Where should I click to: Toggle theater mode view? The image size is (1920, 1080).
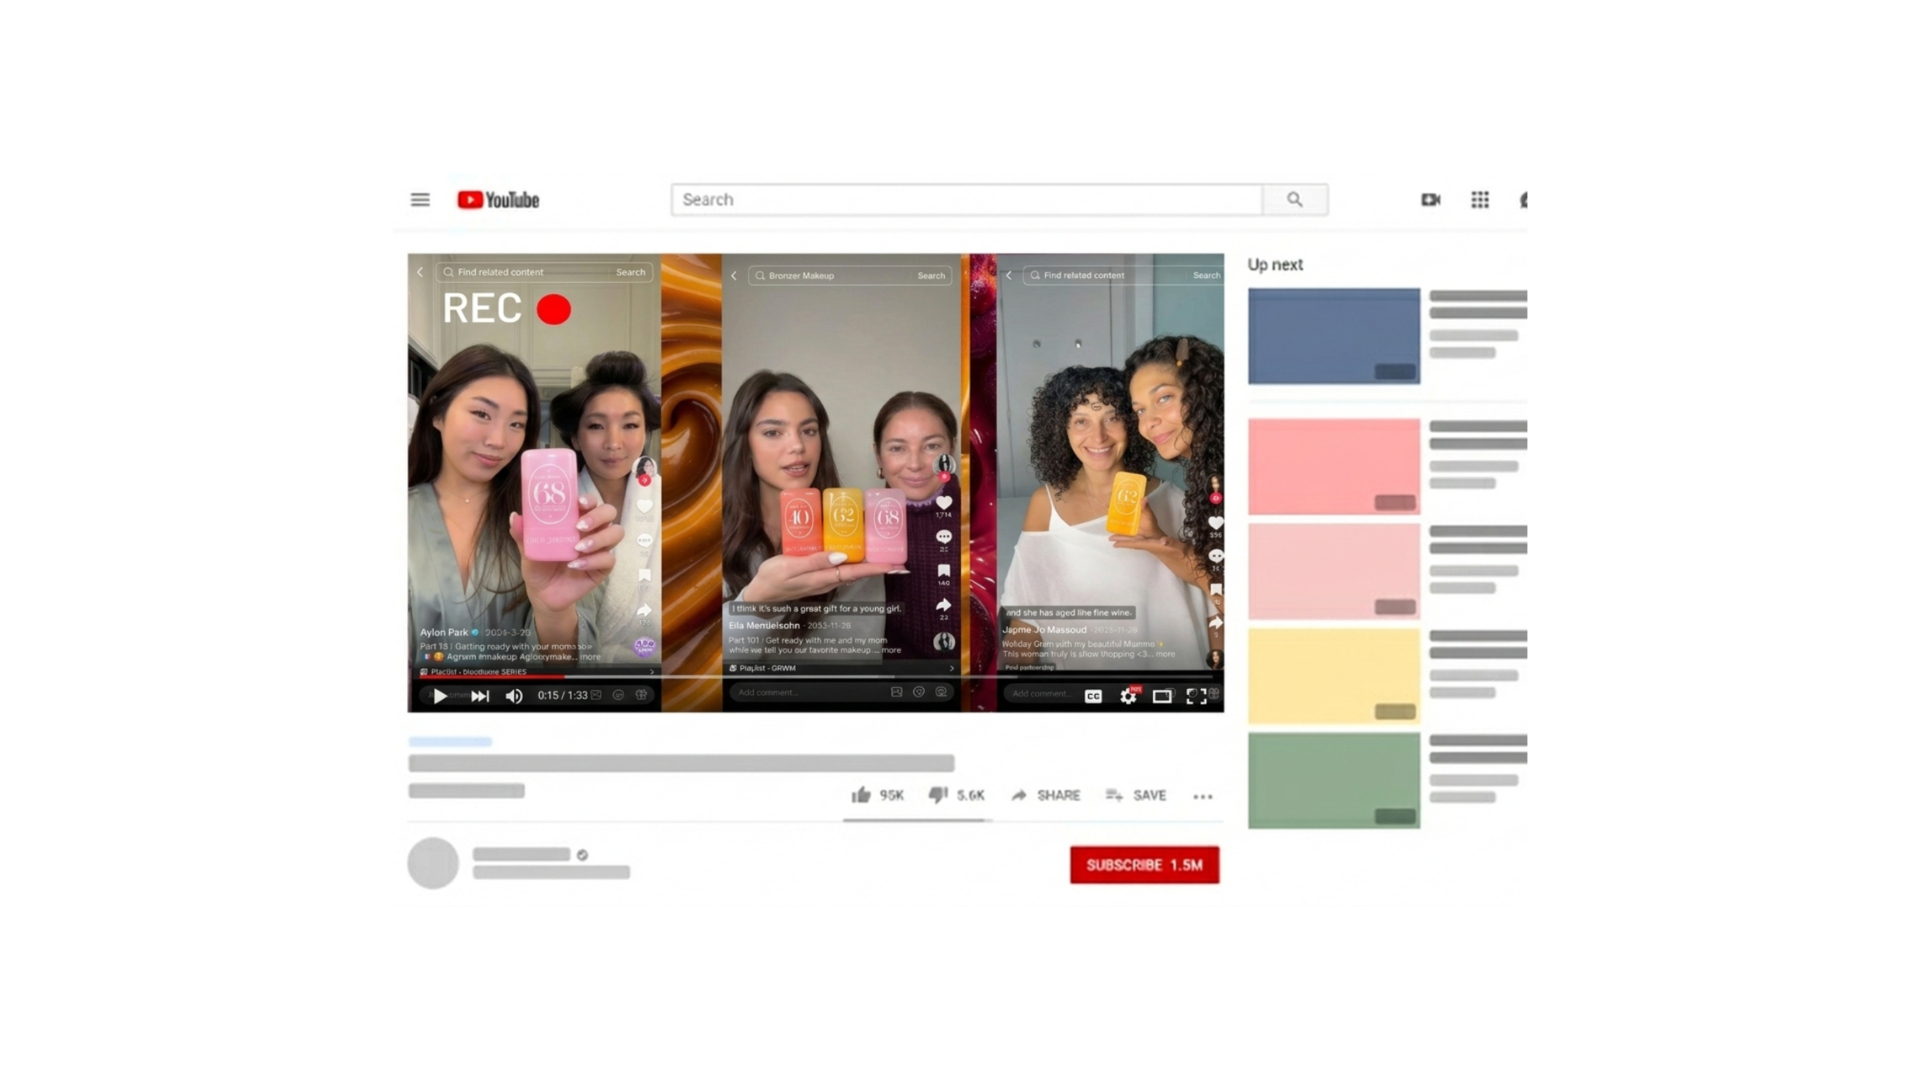click(1162, 696)
